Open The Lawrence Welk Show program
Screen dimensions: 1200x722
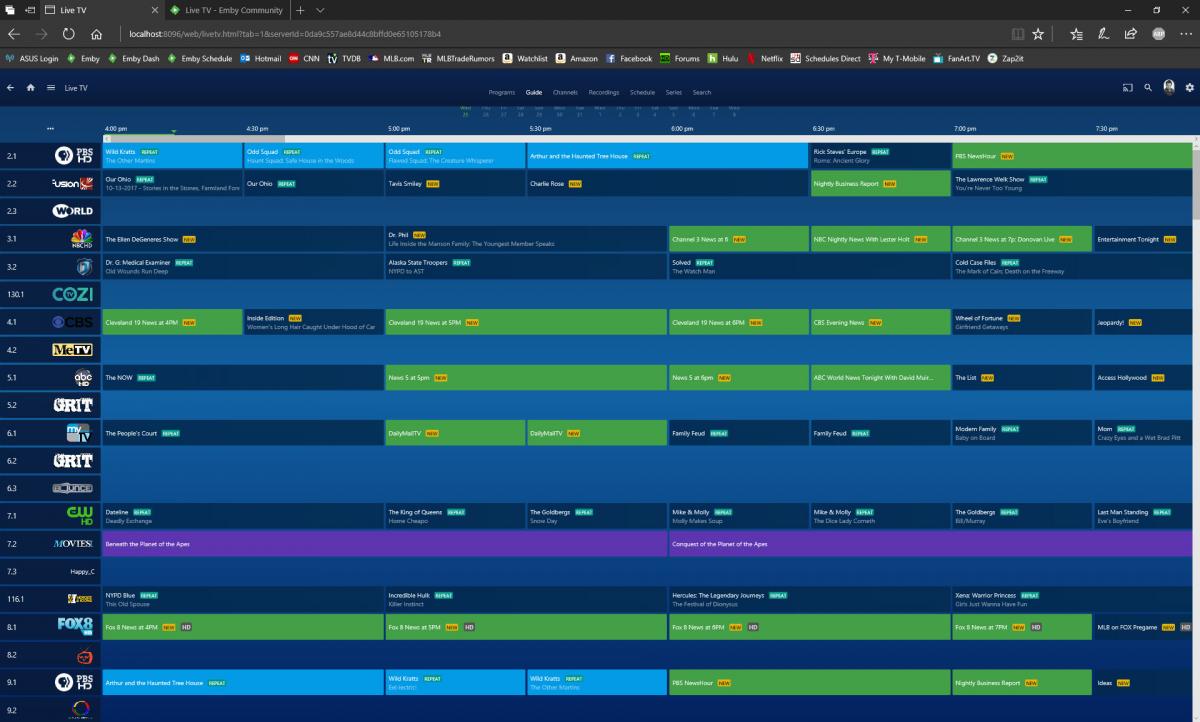[x=1072, y=184]
